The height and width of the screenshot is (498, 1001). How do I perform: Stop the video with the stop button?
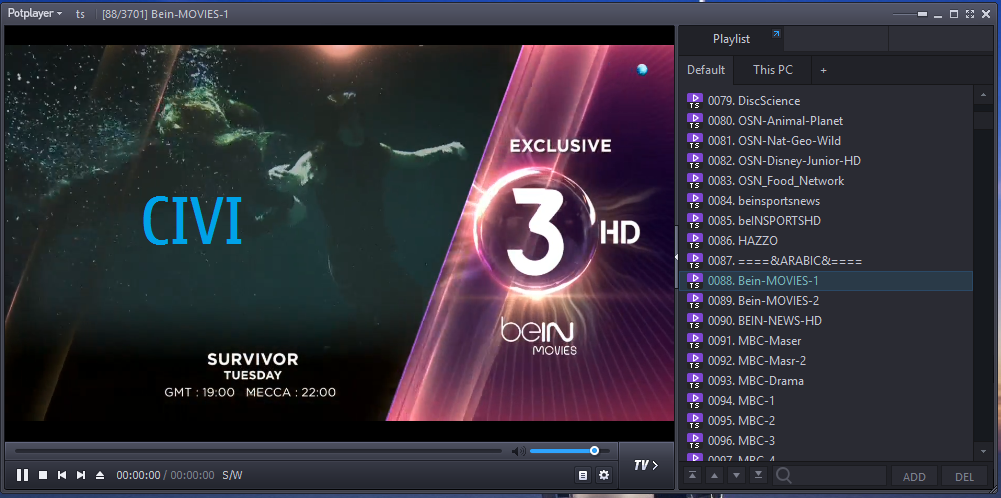point(43,475)
